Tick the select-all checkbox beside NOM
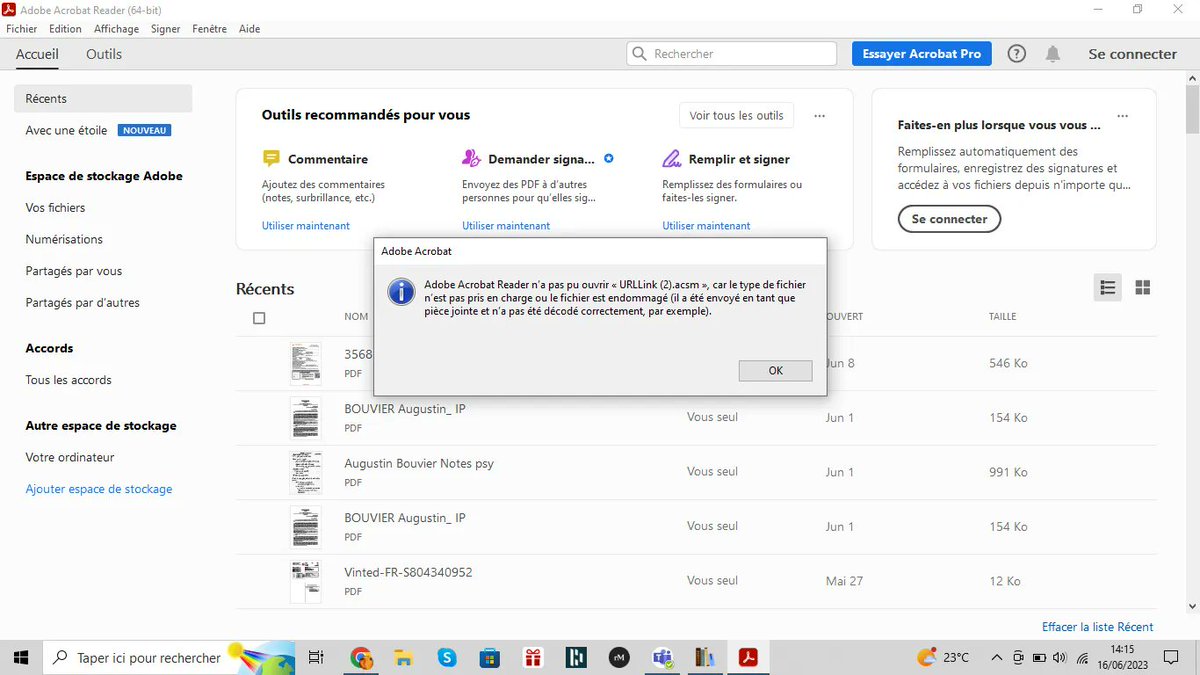The width and height of the screenshot is (1200, 675). [259, 318]
